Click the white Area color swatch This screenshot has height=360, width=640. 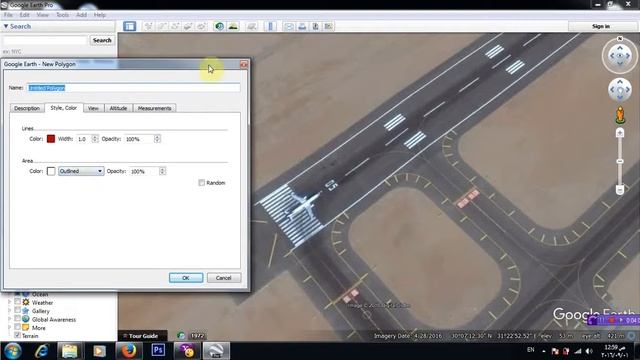pyautogui.click(x=51, y=171)
